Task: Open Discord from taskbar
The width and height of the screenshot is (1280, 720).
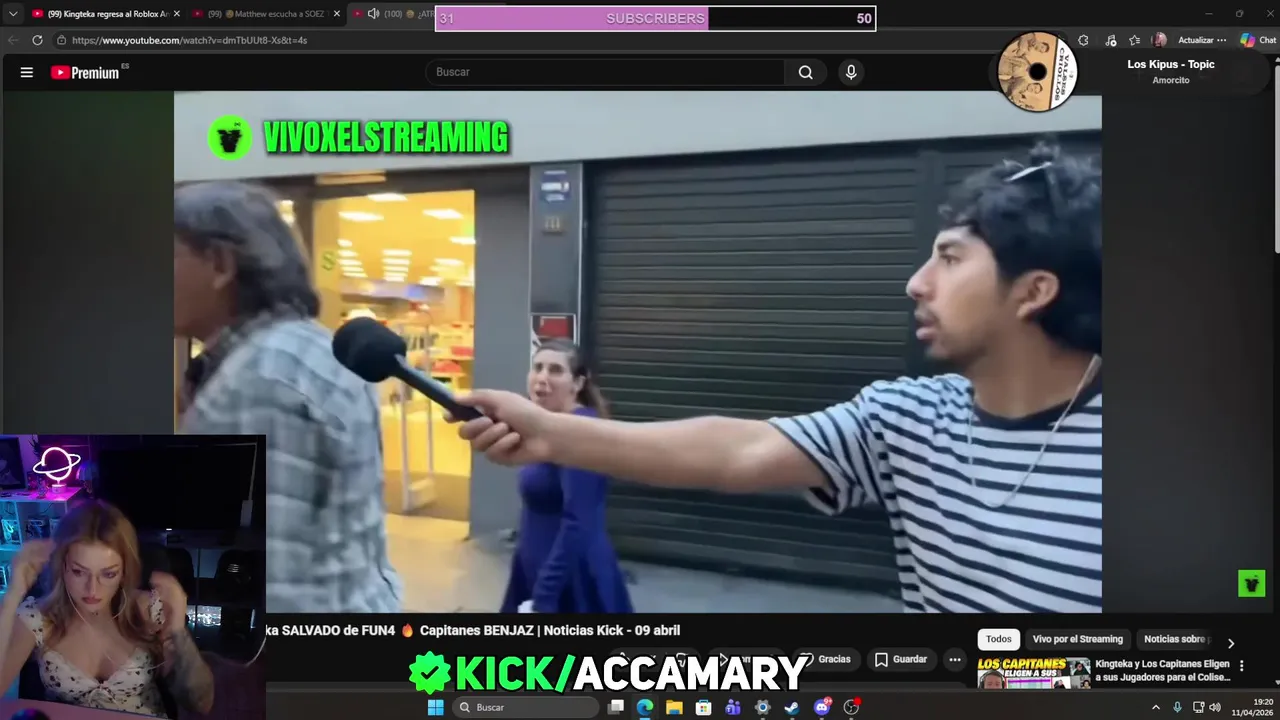Action: point(822,707)
